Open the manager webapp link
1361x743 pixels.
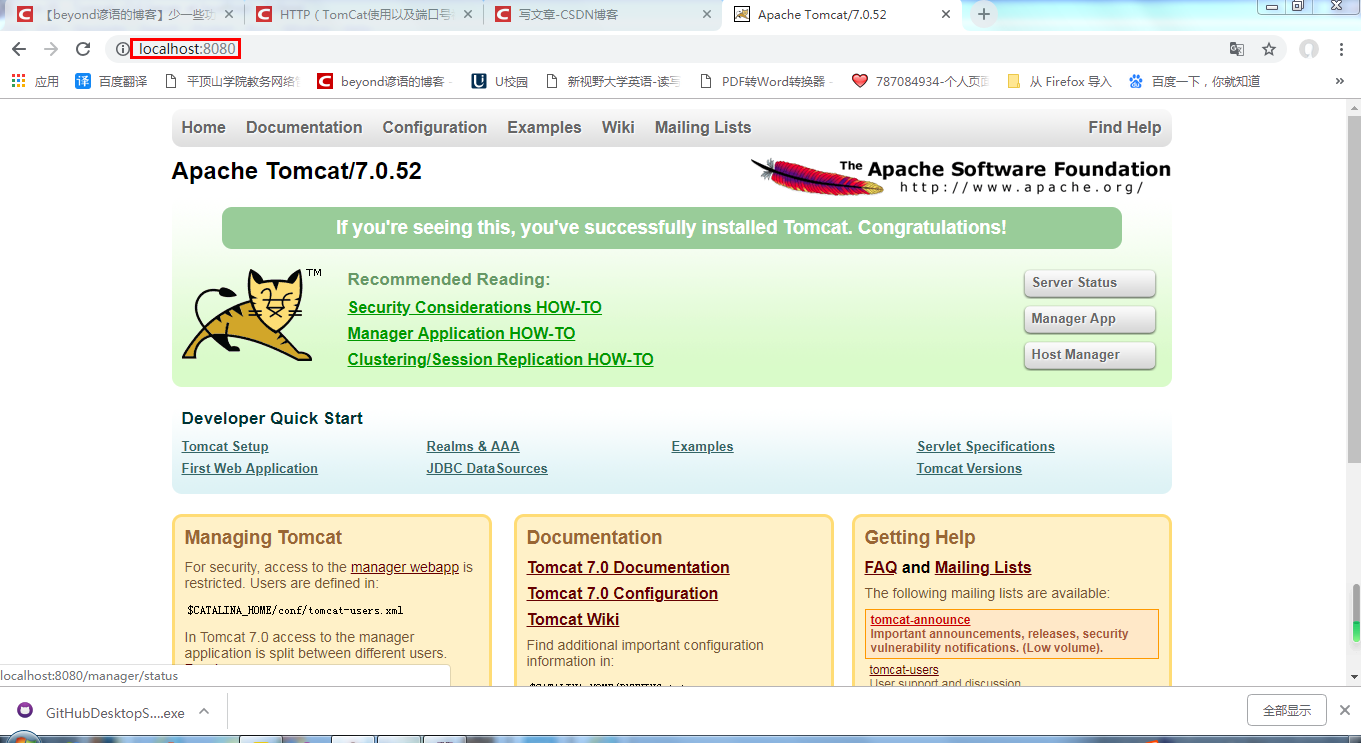405,567
